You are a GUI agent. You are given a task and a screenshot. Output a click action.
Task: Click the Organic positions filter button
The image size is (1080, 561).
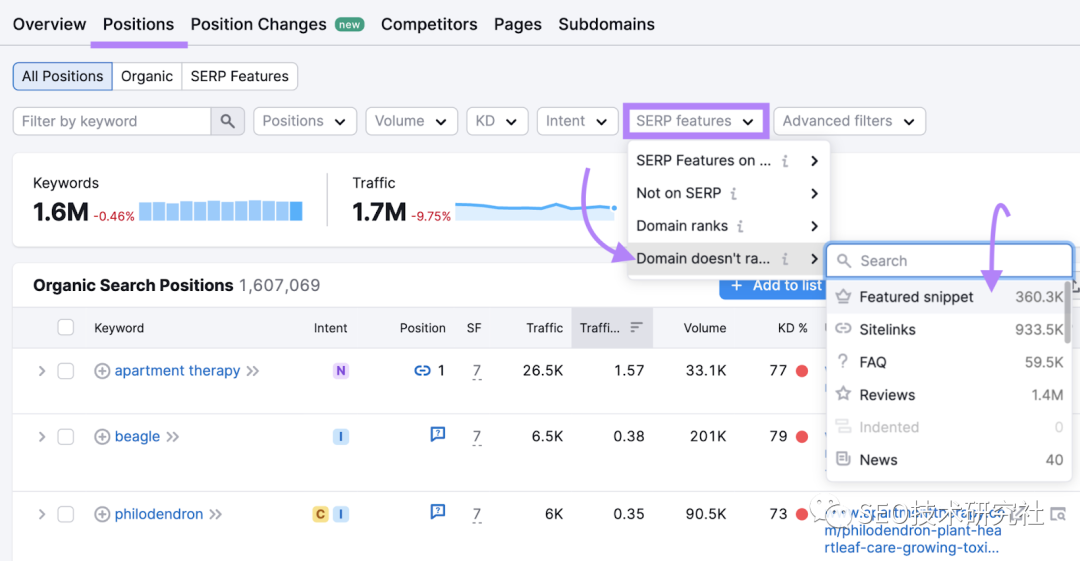(x=147, y=76)
